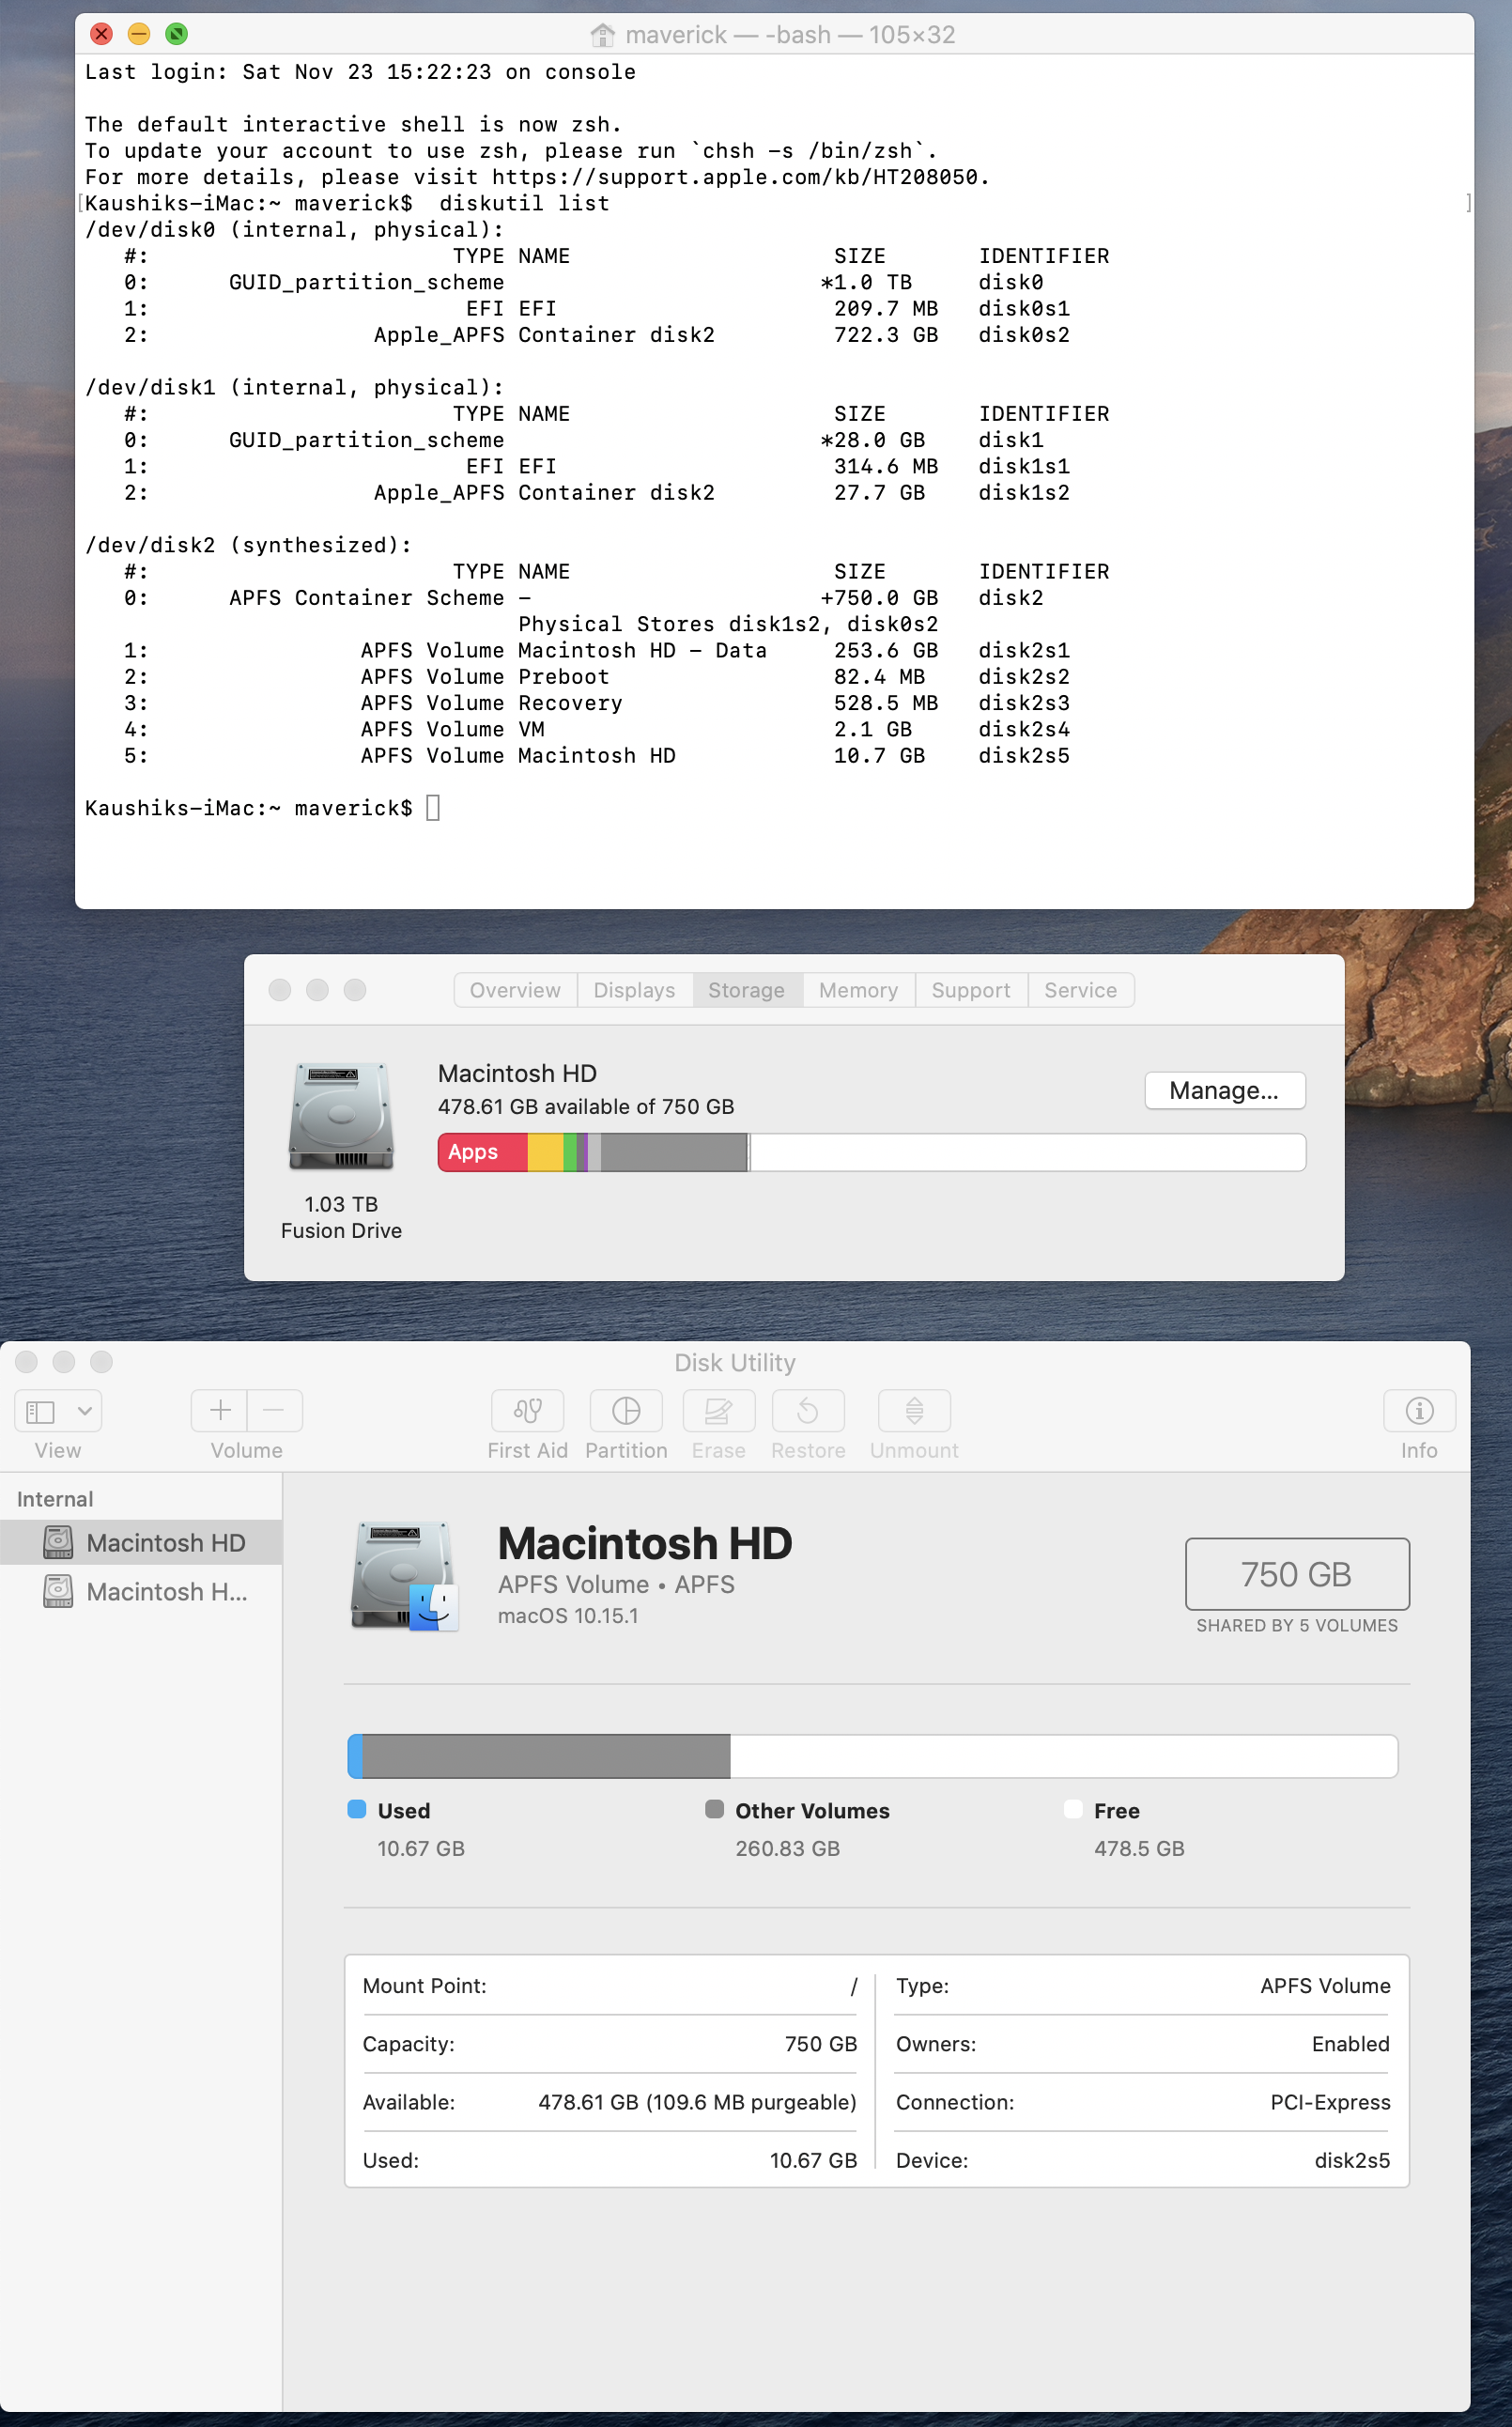Screen dimensions: 1512x2427
Task: Click the '/dev/disk1 (internal, physical):' line
Action: coord(295,387)
